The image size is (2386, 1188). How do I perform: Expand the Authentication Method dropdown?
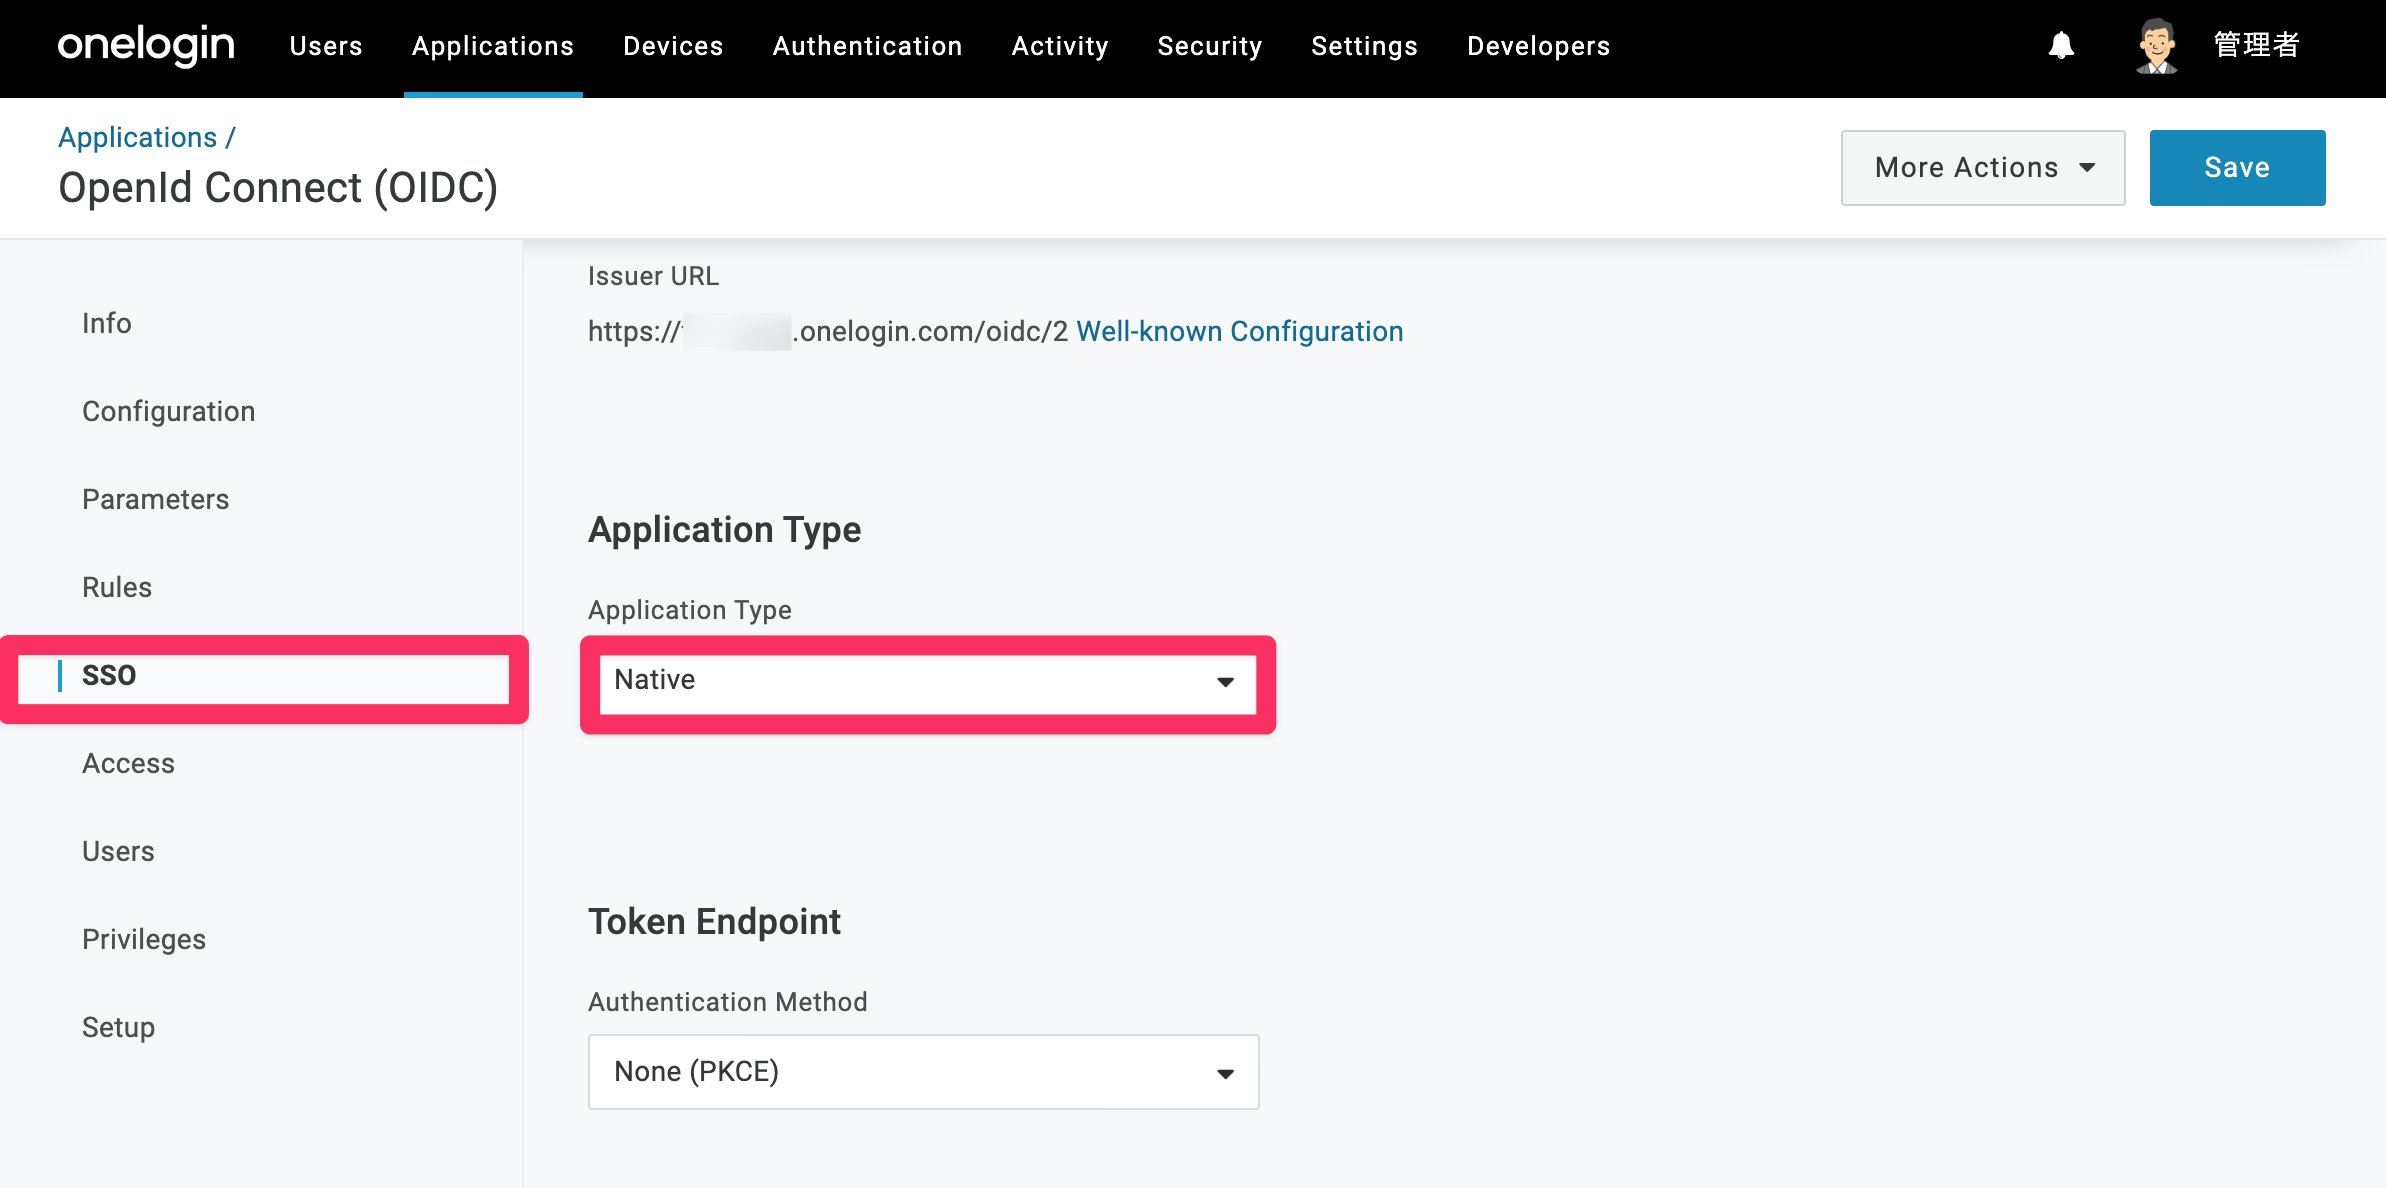[x=924, y=1072]
